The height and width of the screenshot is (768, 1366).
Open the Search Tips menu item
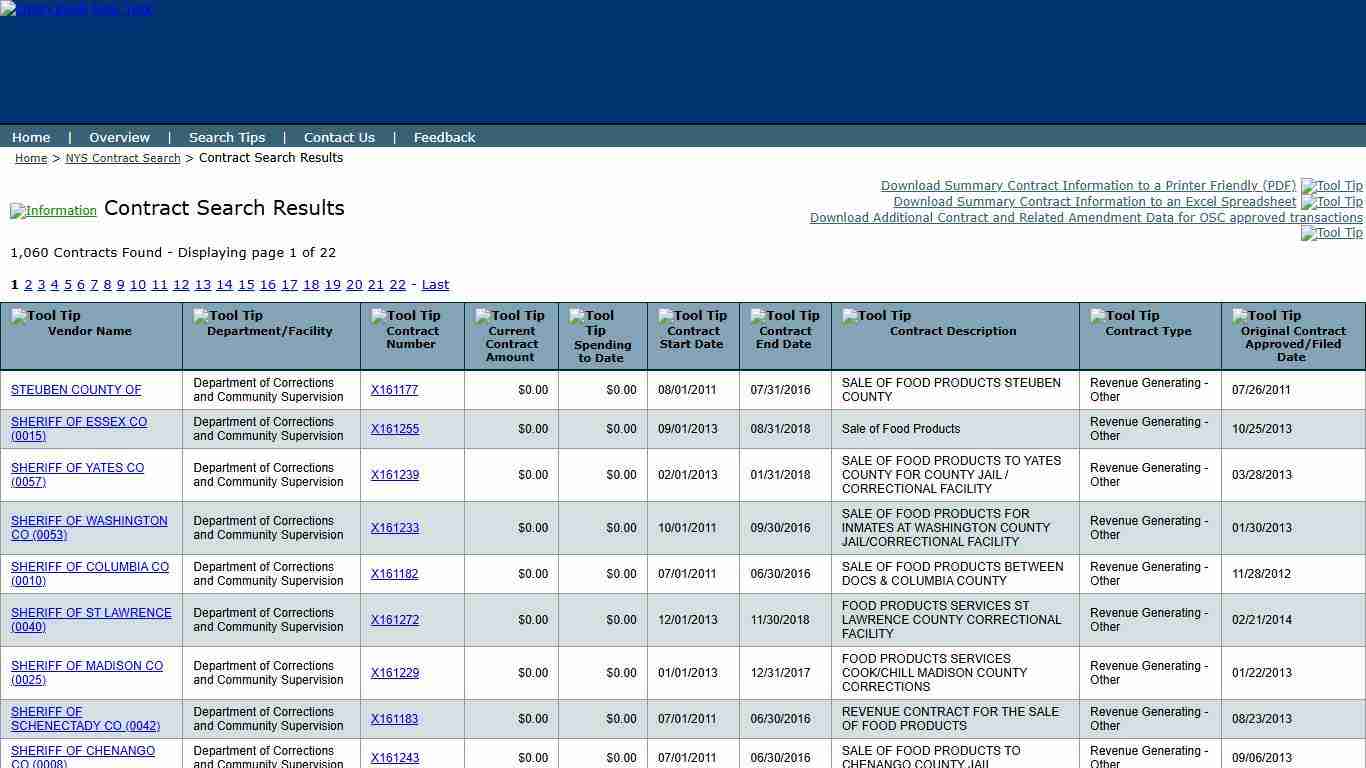click(227, 137)
